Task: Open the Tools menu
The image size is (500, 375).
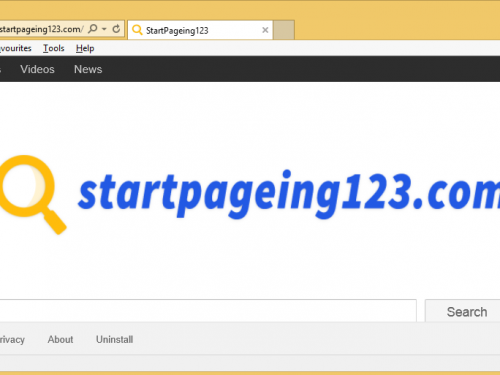Action: click(x=54, y=48)
